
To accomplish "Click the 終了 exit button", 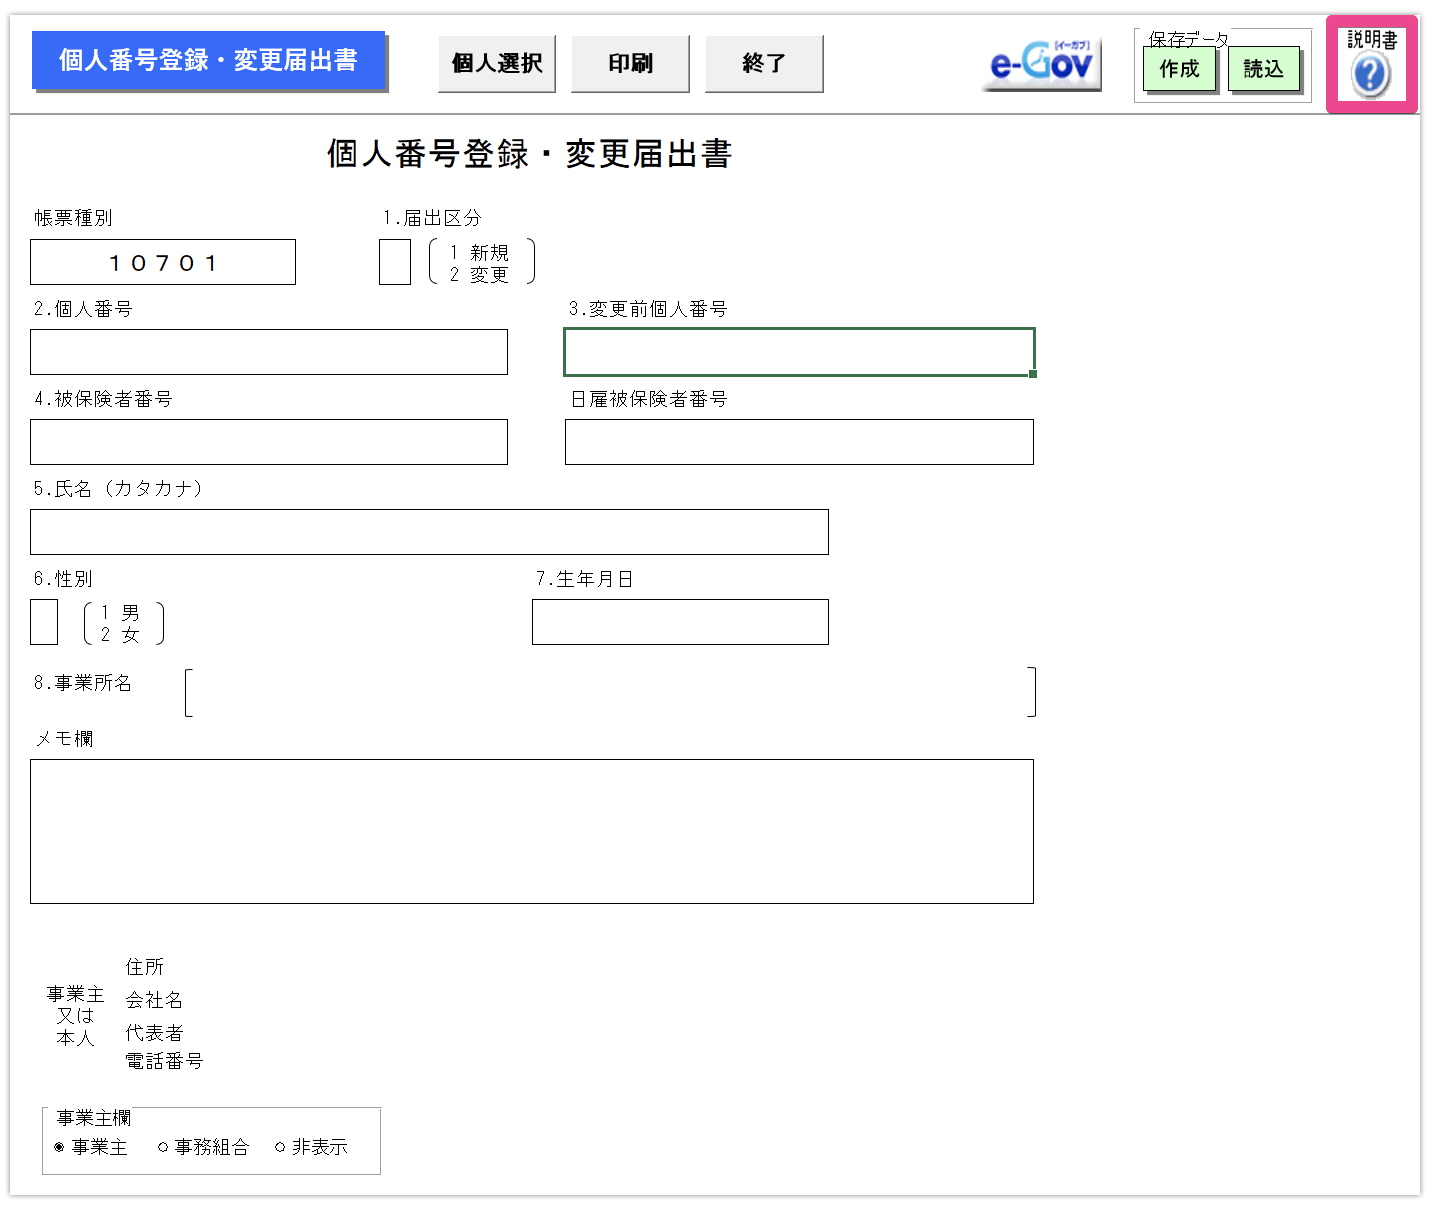I will pyautogui.click(x=764, y=64).
